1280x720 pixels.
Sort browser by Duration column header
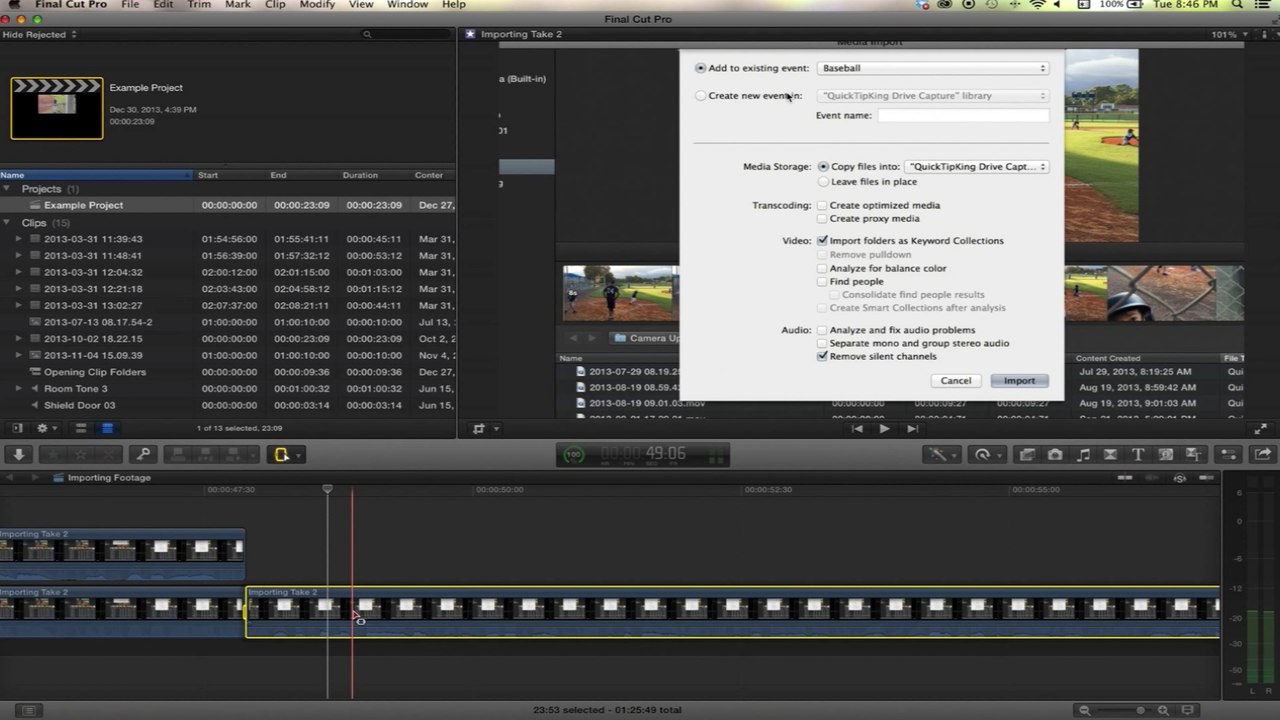[x=375, y=175]
